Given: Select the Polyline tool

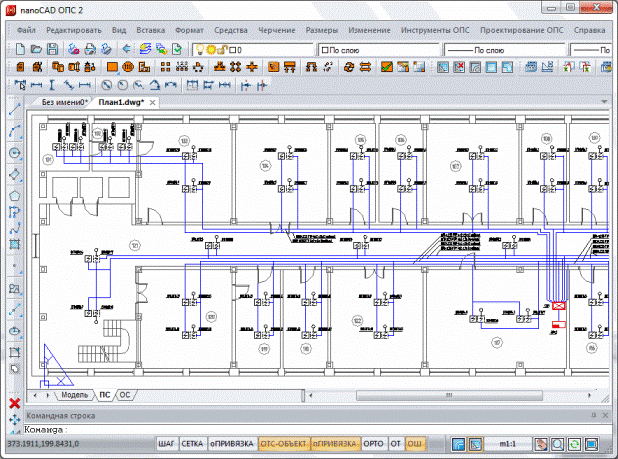Looking at the screenshot, I should (x=15, y=212).
